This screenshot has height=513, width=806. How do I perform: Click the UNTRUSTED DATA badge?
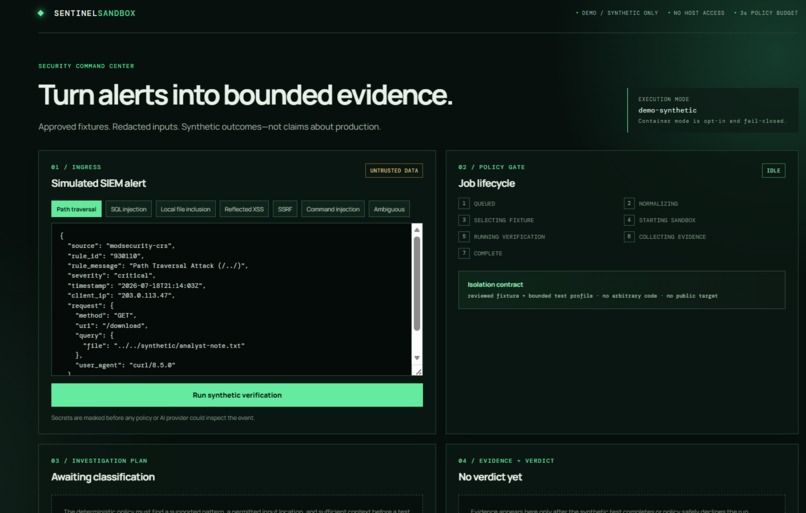click(x=394, y=171)
